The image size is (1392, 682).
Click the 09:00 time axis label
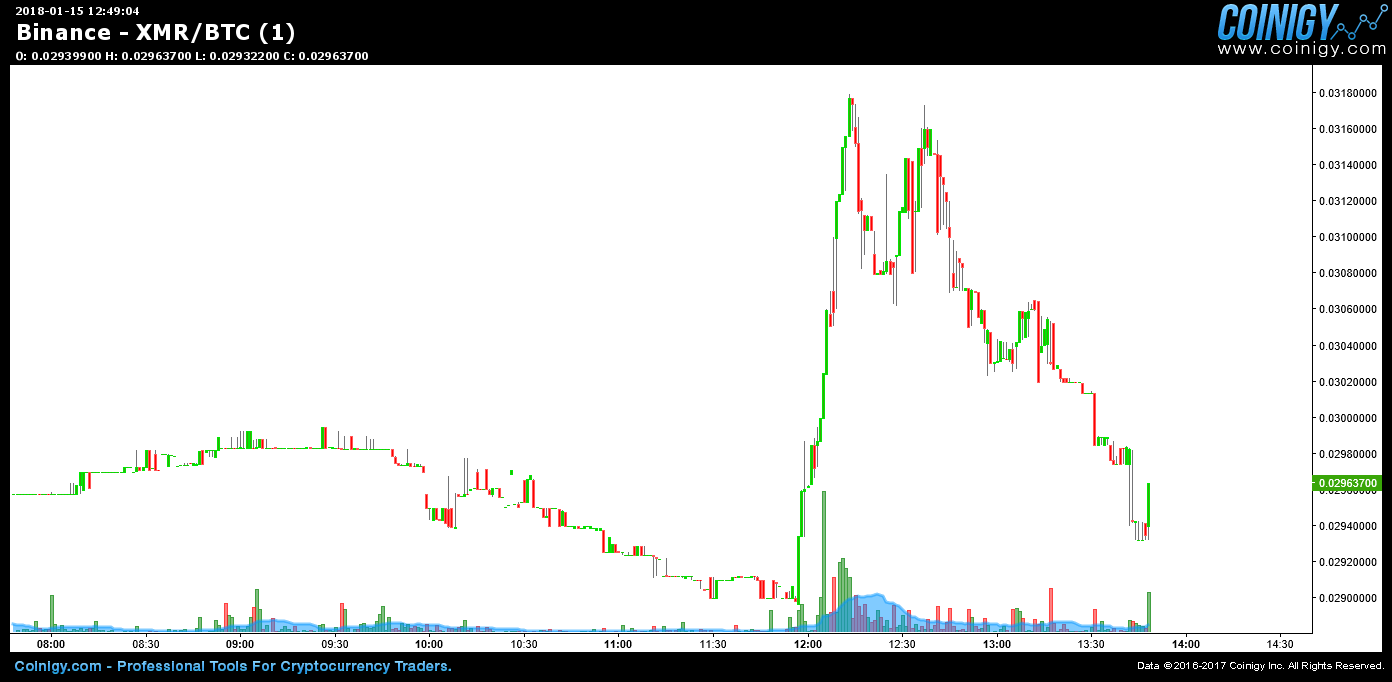[240, 644]
